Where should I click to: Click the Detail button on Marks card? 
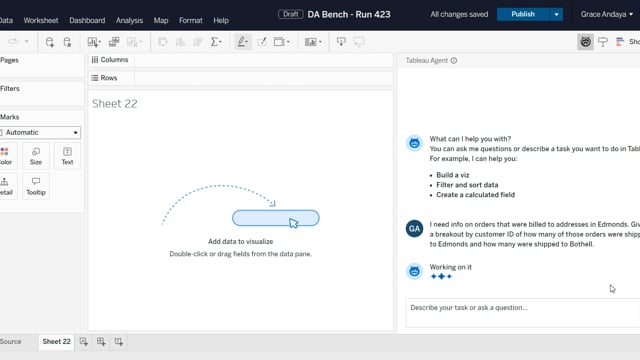point(5,187)
